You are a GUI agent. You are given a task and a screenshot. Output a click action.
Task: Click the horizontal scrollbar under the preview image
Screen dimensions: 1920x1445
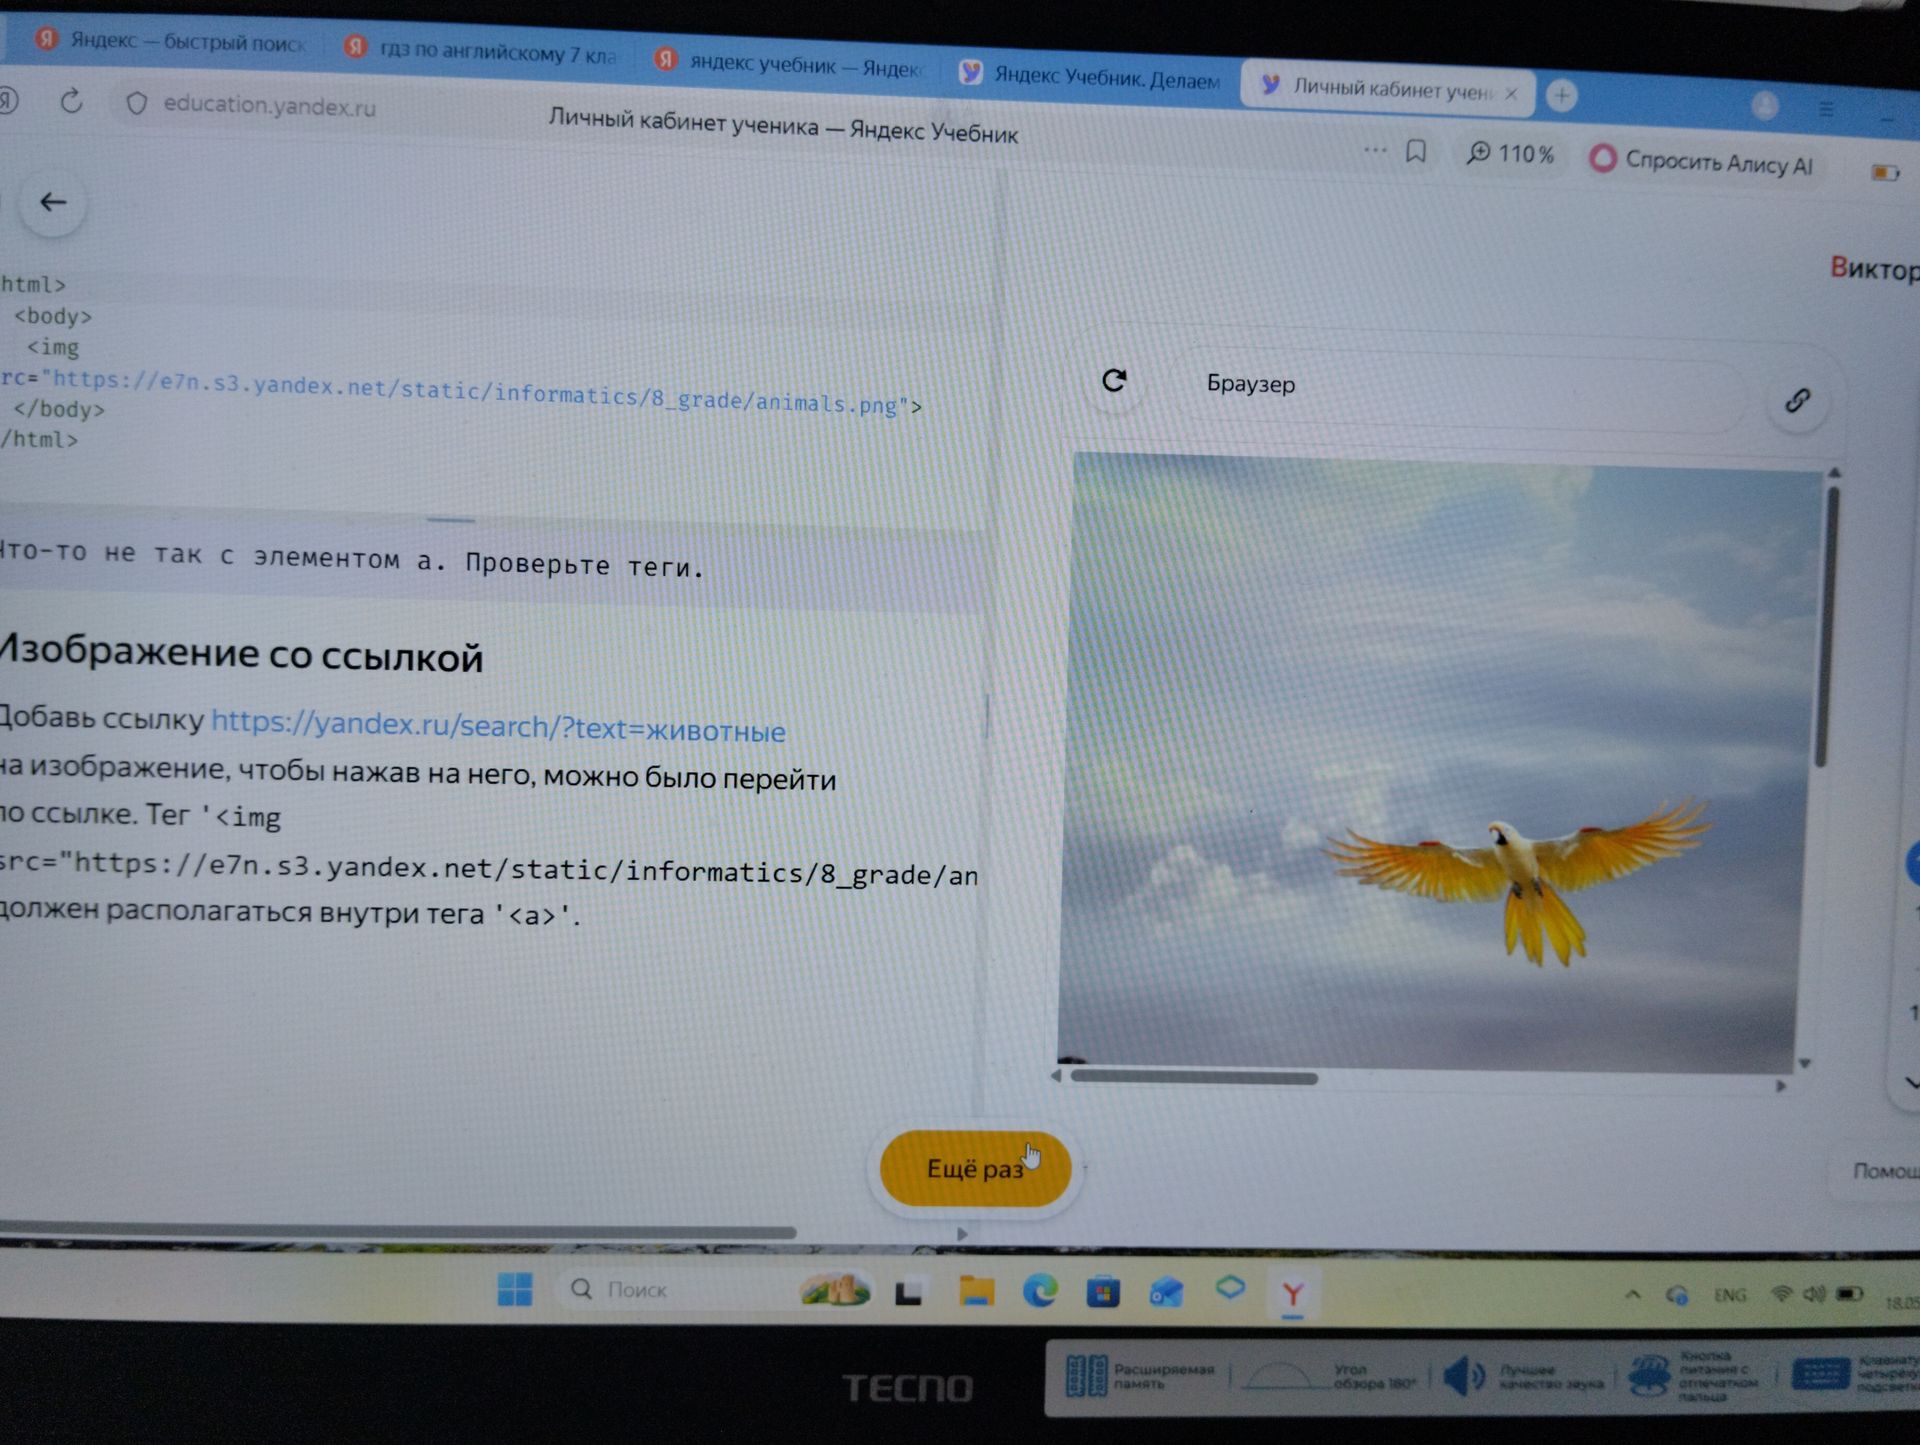1194,1078
